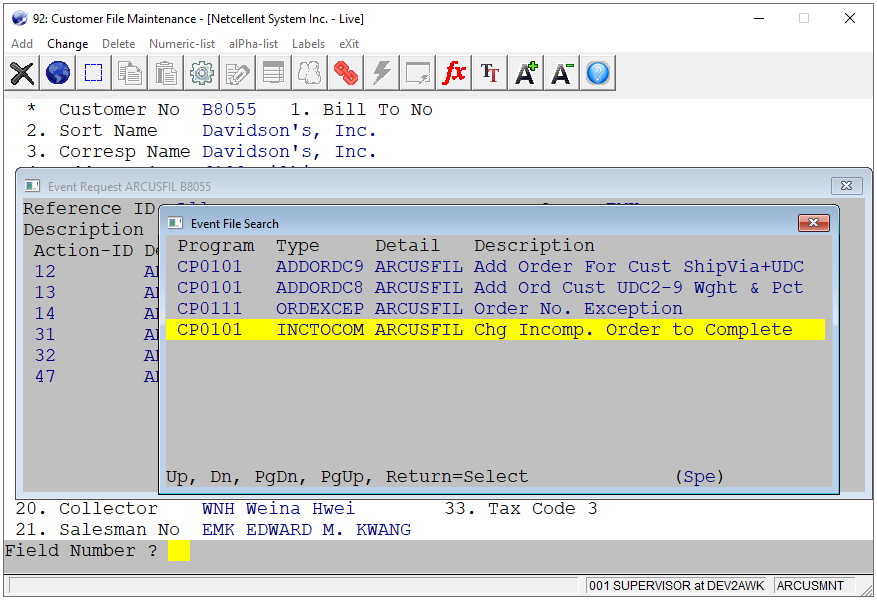Click the Sort Name value Davidson's, Inc.
Viewport: 877px width, 600px height.
pyautogui.click(x=289, y=131)
